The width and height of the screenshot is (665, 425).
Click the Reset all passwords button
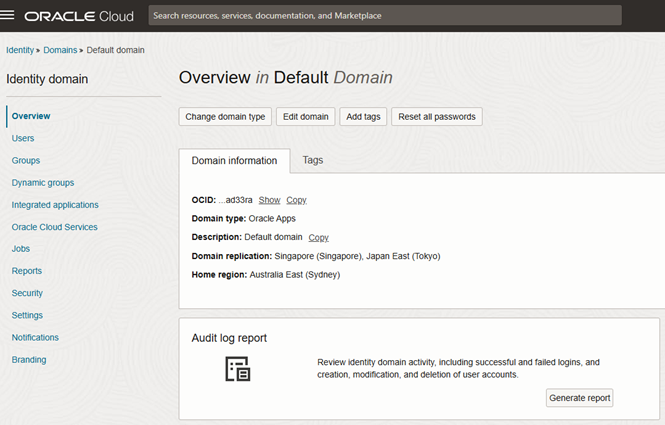pos(437,117)
